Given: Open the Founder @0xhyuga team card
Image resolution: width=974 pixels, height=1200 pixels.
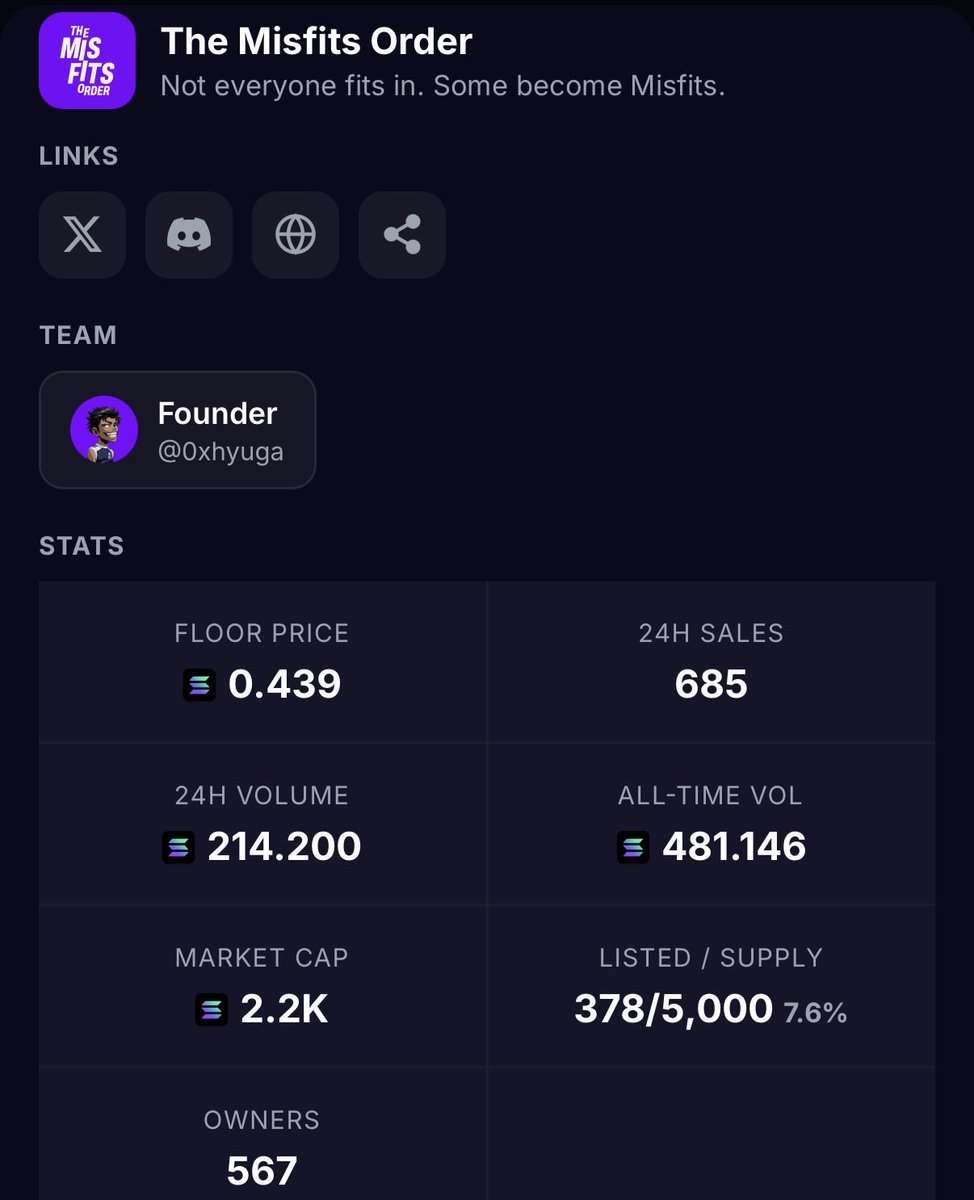Looking at the screenshot, I should (x=177, y=430).
